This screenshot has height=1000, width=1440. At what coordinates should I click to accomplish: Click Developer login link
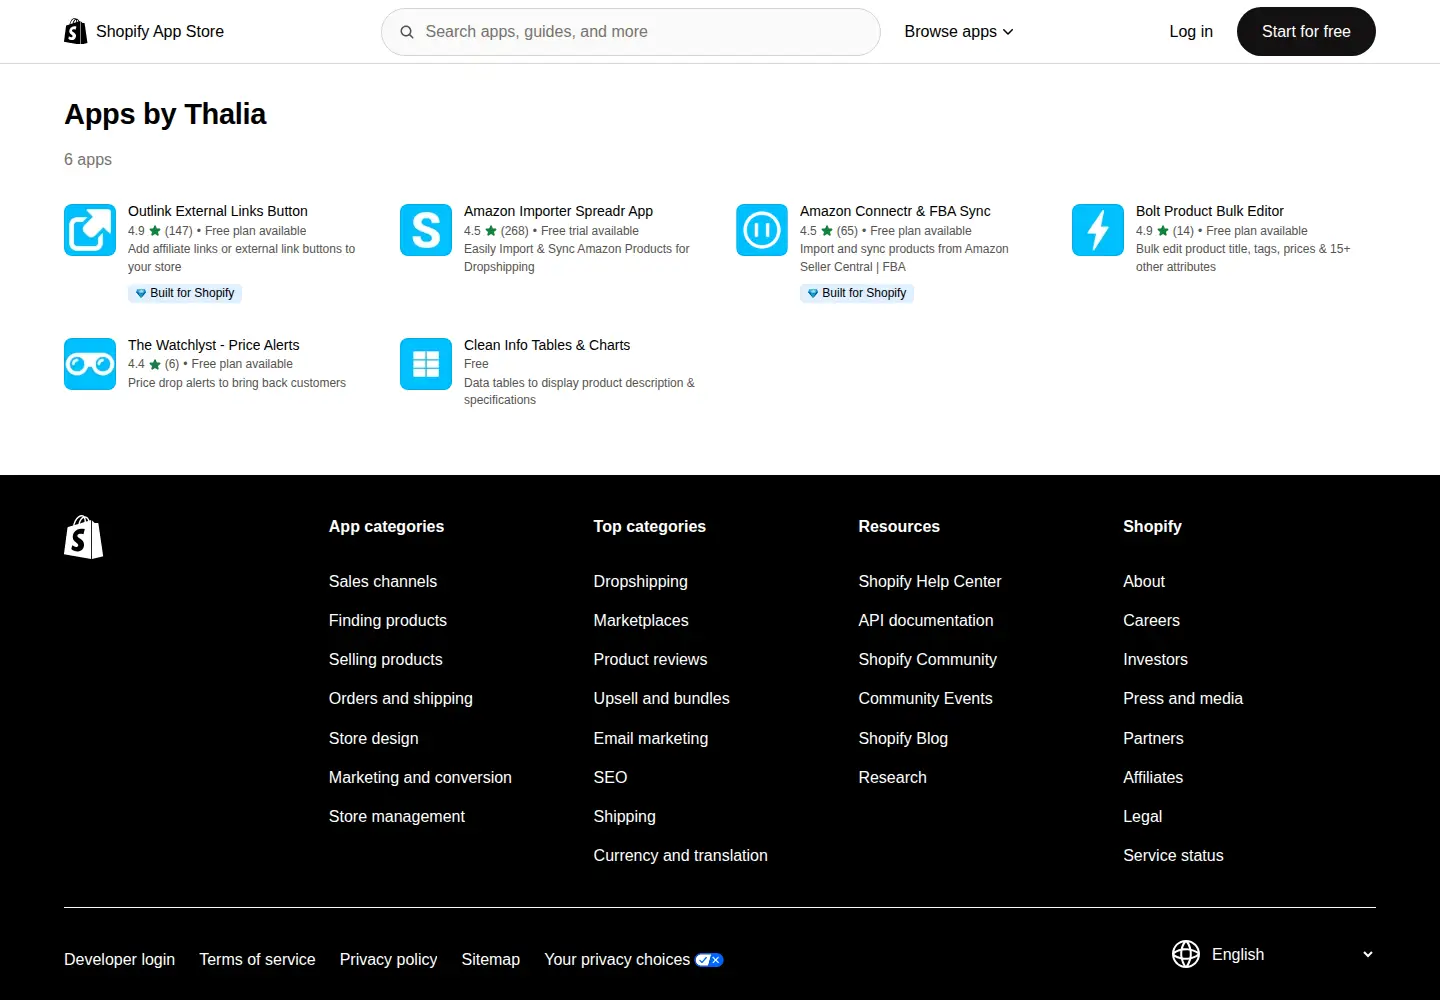click(119, 959)
